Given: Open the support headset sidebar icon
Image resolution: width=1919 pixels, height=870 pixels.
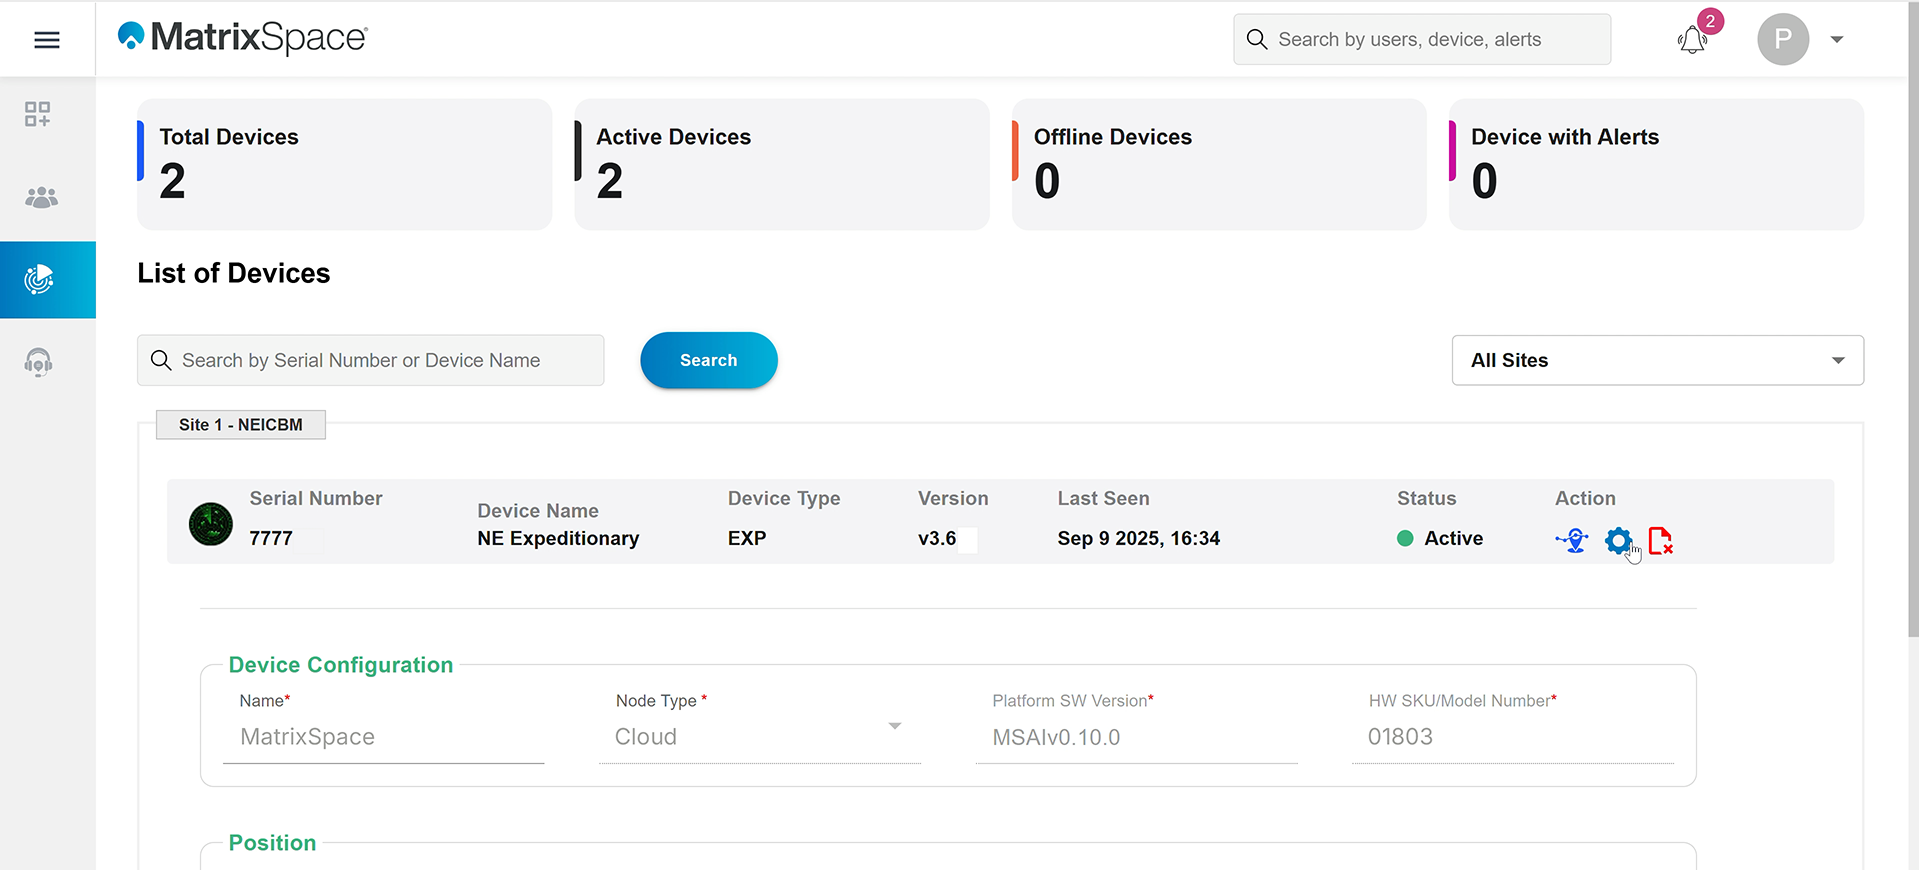Looking at the screenshot, I should (38, 362).
